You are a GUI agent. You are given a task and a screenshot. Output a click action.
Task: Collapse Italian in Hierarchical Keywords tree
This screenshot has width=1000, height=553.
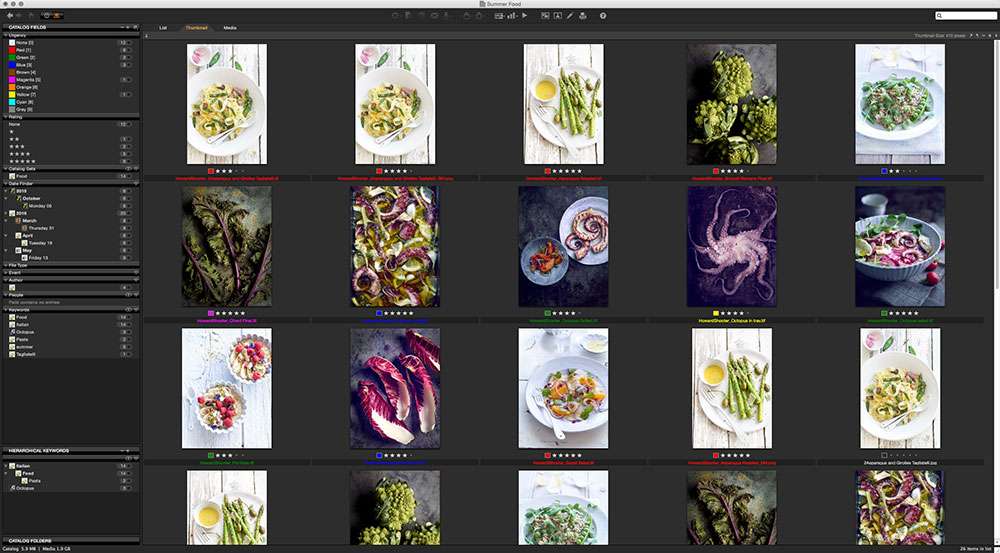(x=5, y=466)
